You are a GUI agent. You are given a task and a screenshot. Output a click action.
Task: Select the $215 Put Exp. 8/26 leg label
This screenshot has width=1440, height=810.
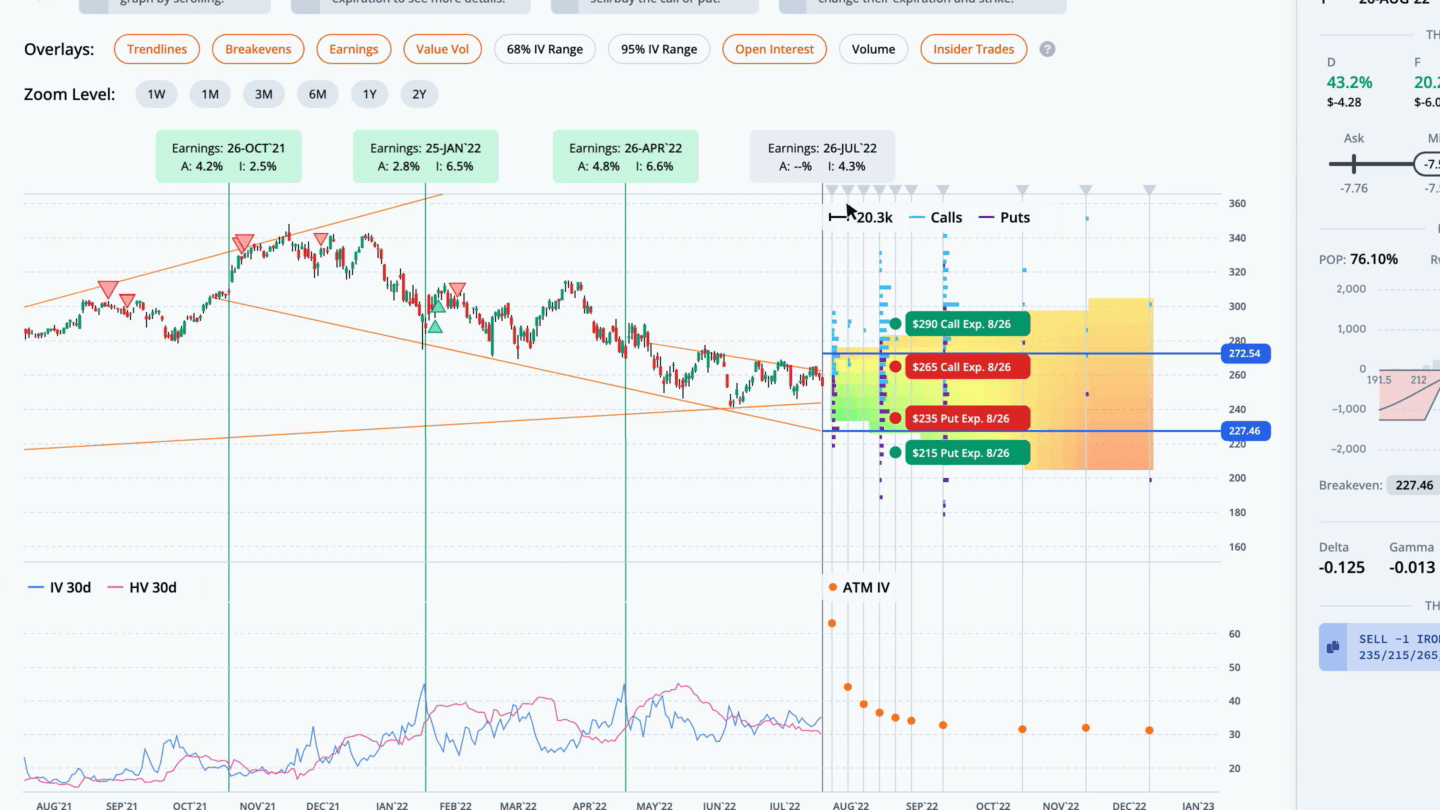968,453
